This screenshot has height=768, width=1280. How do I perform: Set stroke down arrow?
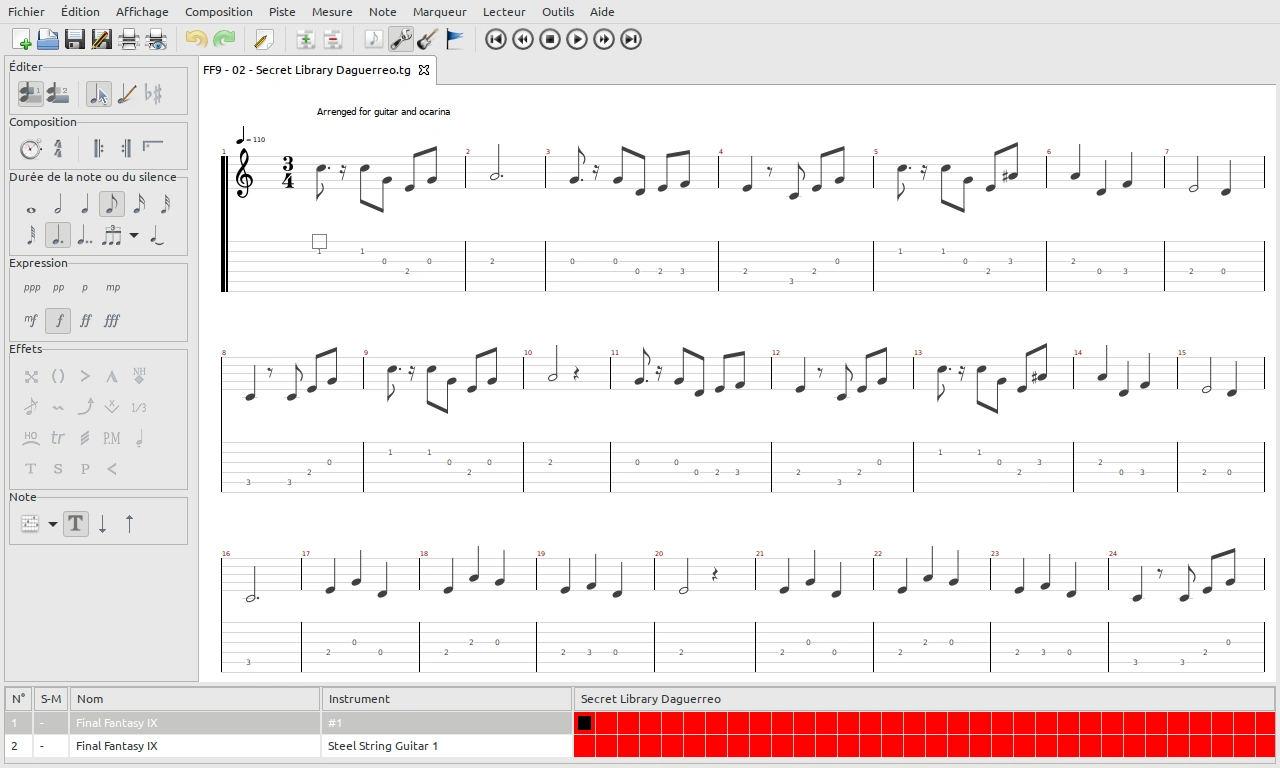click(x=103, y=523)
